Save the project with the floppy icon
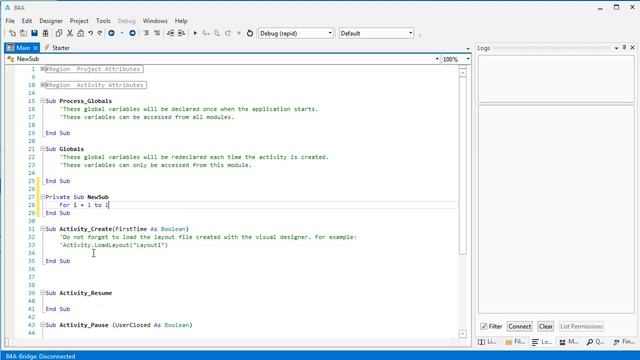This screenshot has width=640, height=360. click(x=34, y=33)
